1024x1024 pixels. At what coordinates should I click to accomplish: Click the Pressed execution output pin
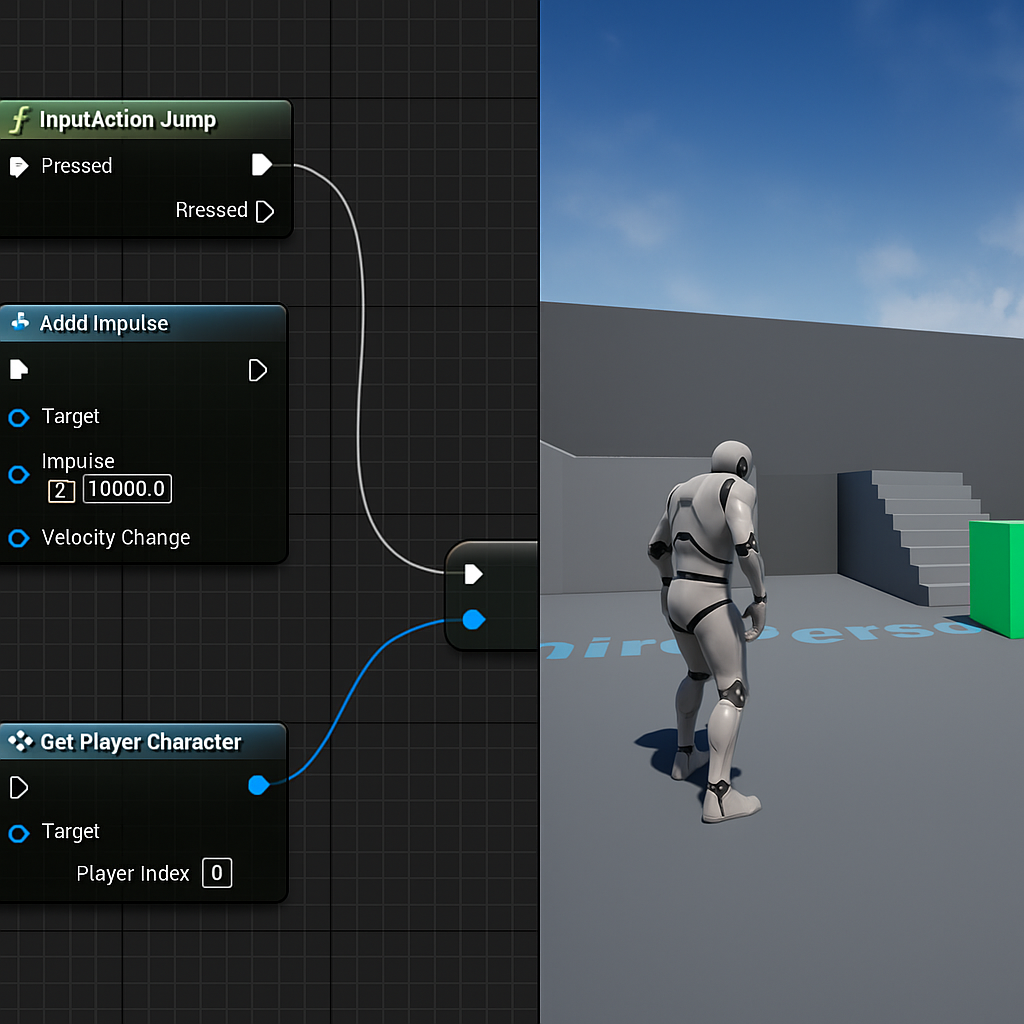(x=263, y=165)
